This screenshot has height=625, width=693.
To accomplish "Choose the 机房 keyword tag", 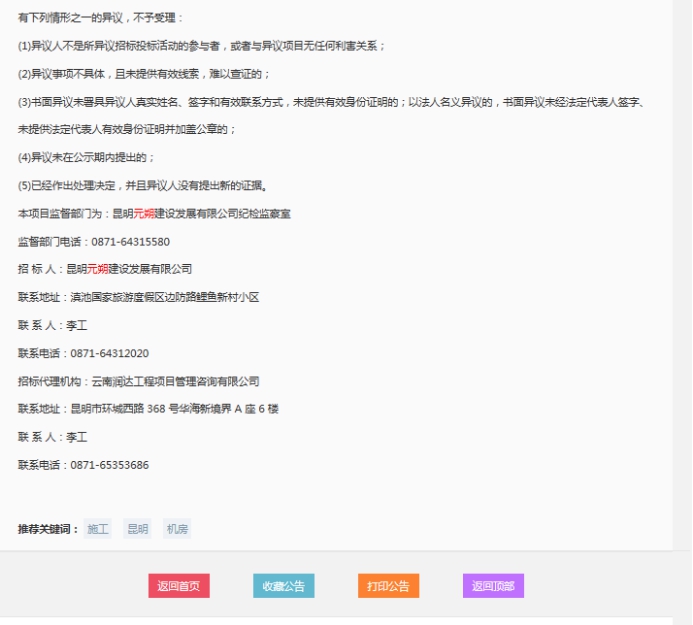I will coord(177,529).
